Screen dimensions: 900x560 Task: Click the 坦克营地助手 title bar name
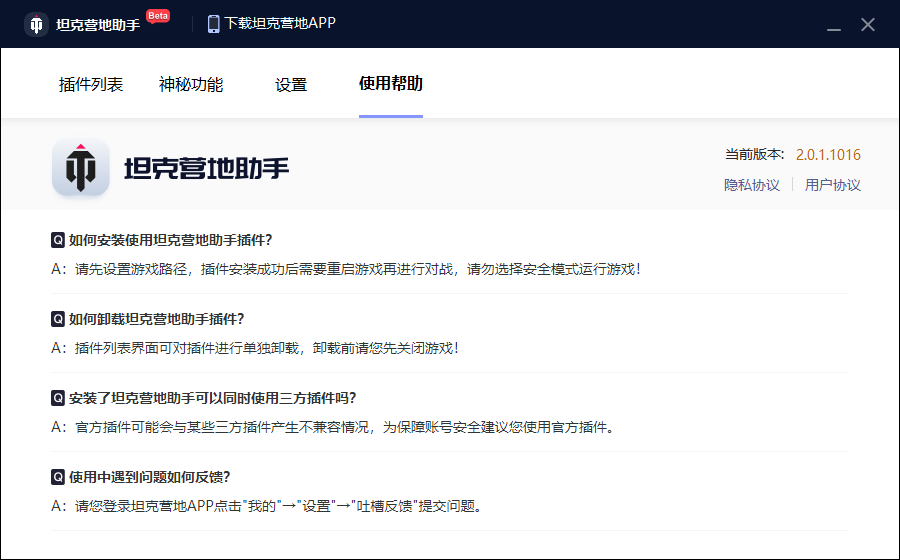tap(98, 25)
